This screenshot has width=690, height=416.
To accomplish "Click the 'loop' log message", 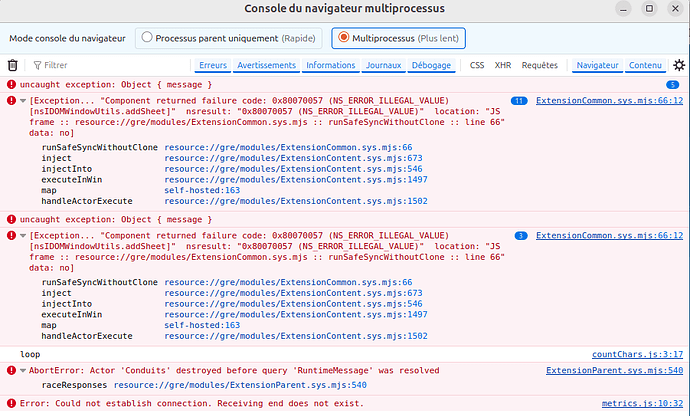I will pyautogui.click(x=30, y=354).
